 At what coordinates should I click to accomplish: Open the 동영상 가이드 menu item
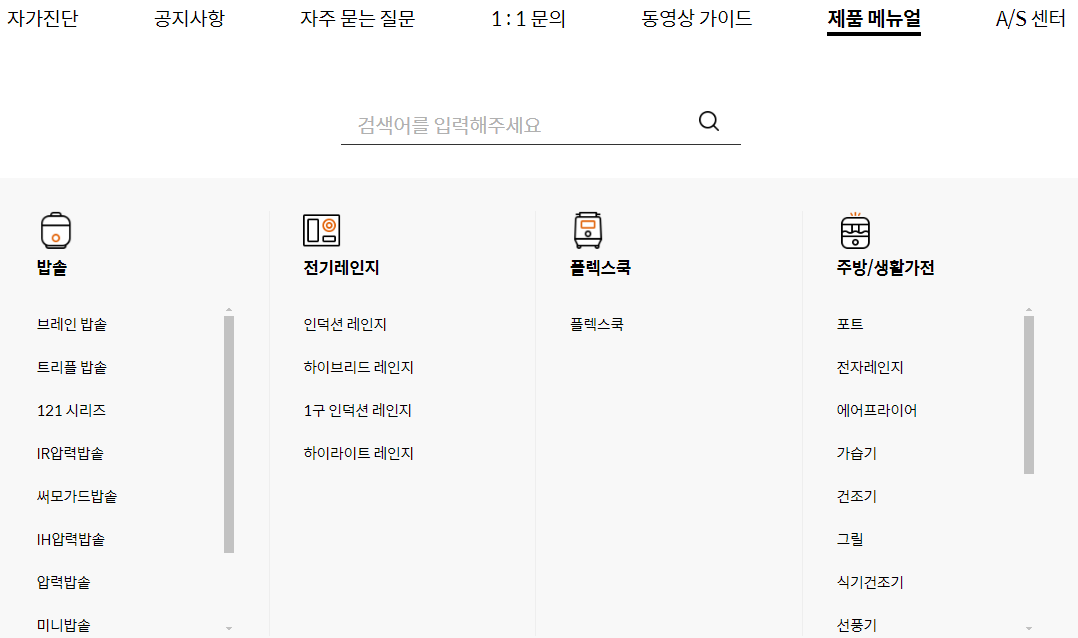[x=696, y=18]
